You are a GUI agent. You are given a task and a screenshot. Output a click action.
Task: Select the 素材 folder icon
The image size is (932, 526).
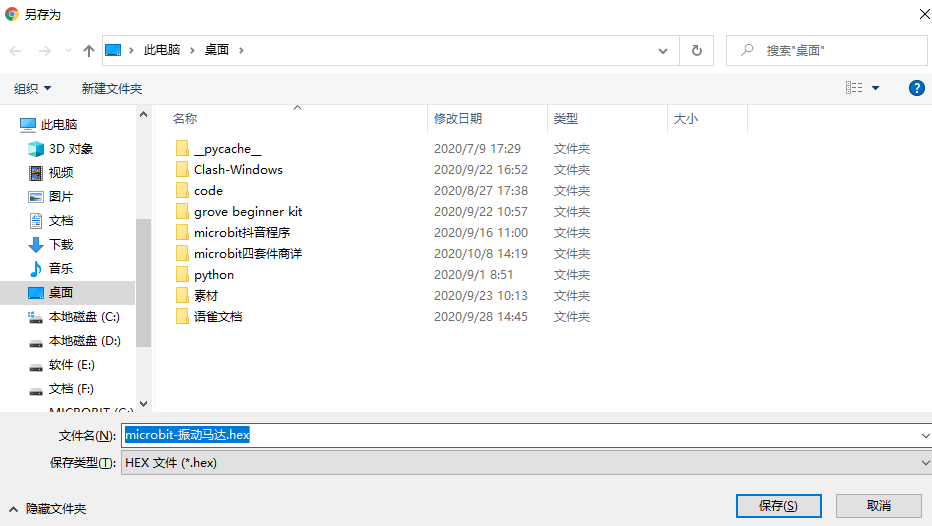[x=182, y=295]
